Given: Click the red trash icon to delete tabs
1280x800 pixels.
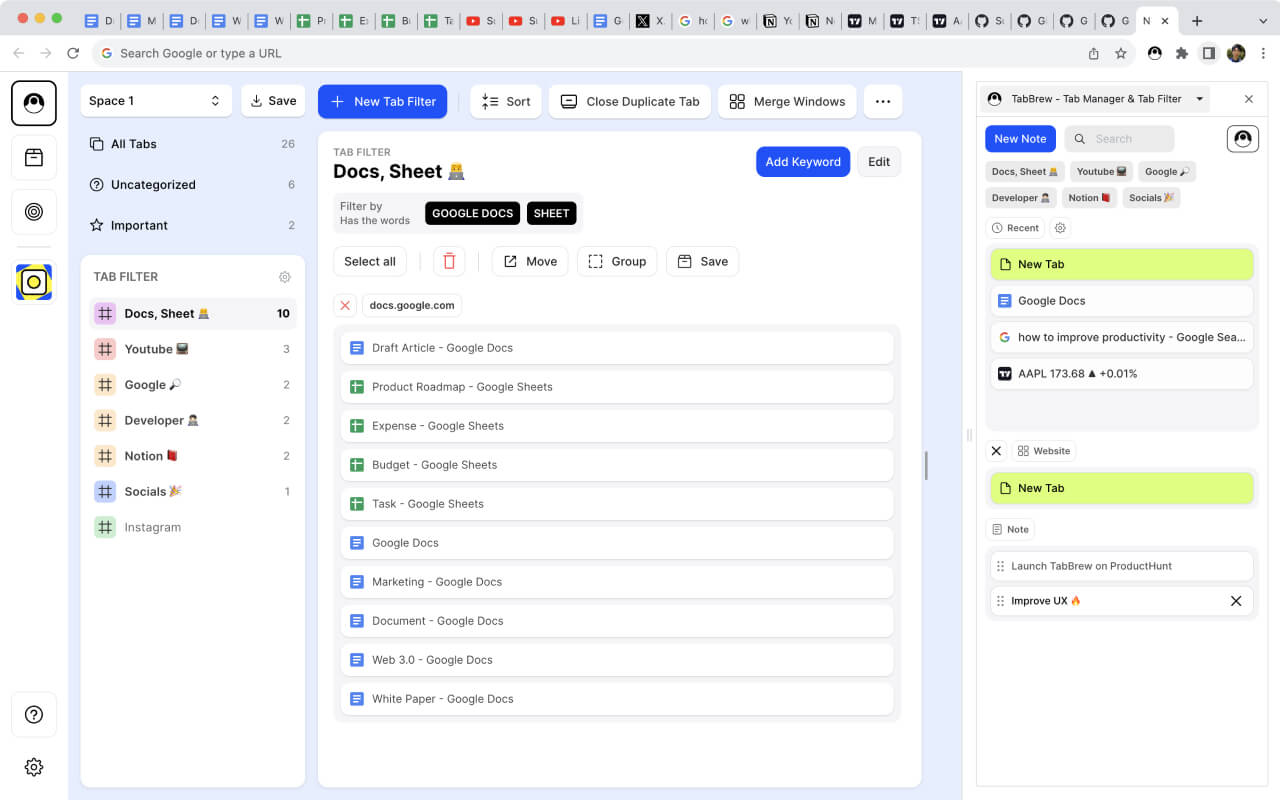Looking at the screenshot, I should (449, 260).
